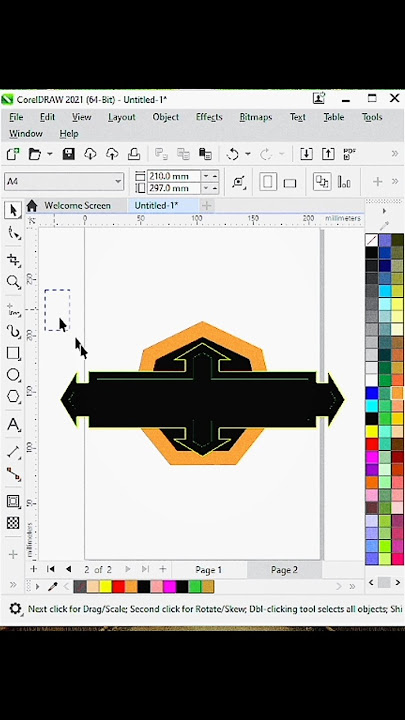The height and width of the screenshot is (720, 405).
Task: Select the Drop Shadow tool
Action: (x=13, y=501)
